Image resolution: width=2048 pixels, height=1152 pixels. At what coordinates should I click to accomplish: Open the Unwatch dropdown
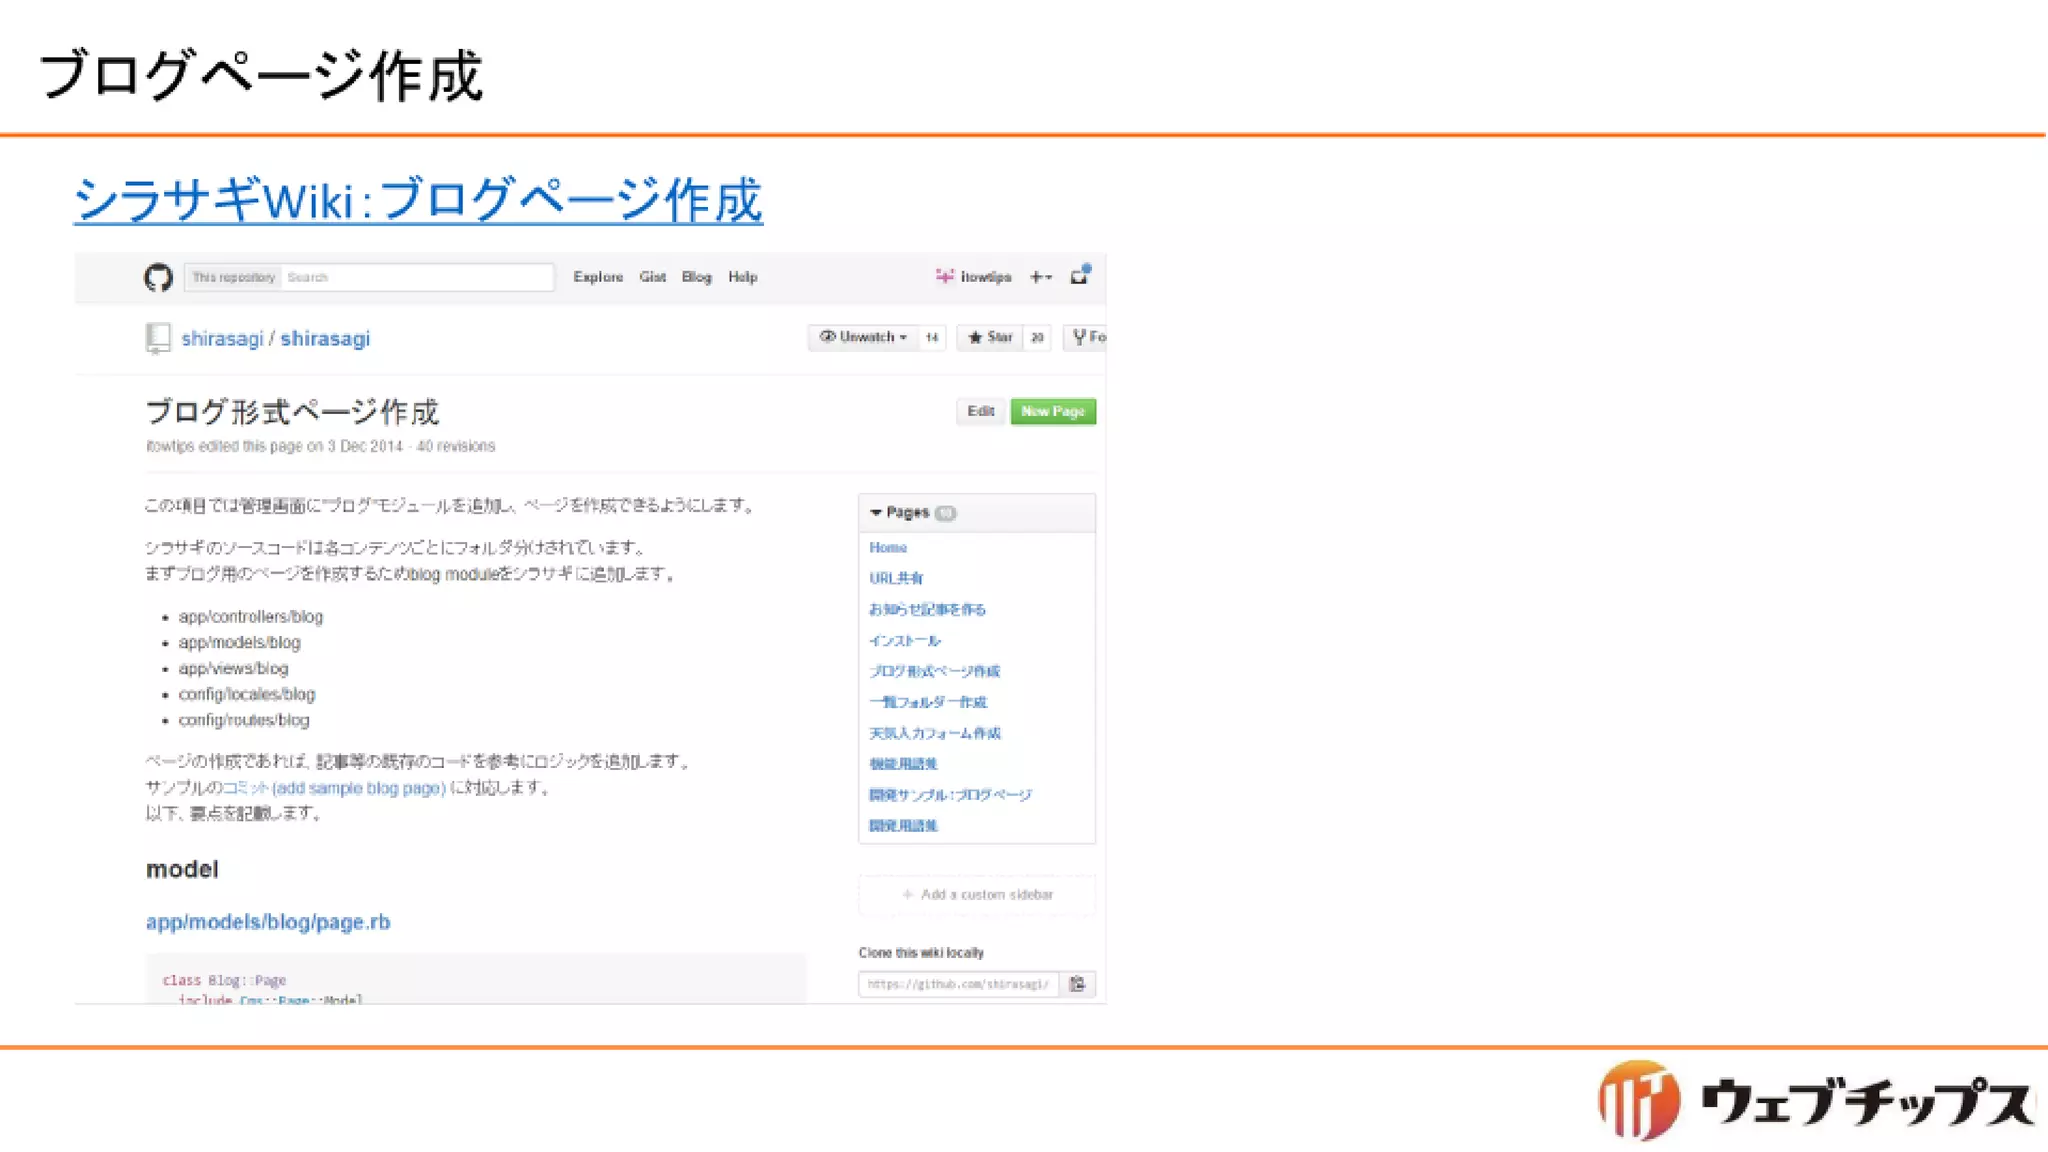(x=863, y=337)
